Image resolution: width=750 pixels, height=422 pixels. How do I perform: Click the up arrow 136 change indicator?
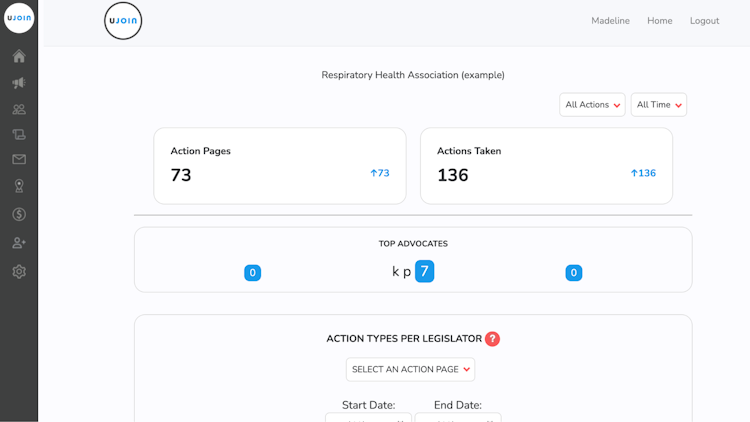[x=643, y=173]
